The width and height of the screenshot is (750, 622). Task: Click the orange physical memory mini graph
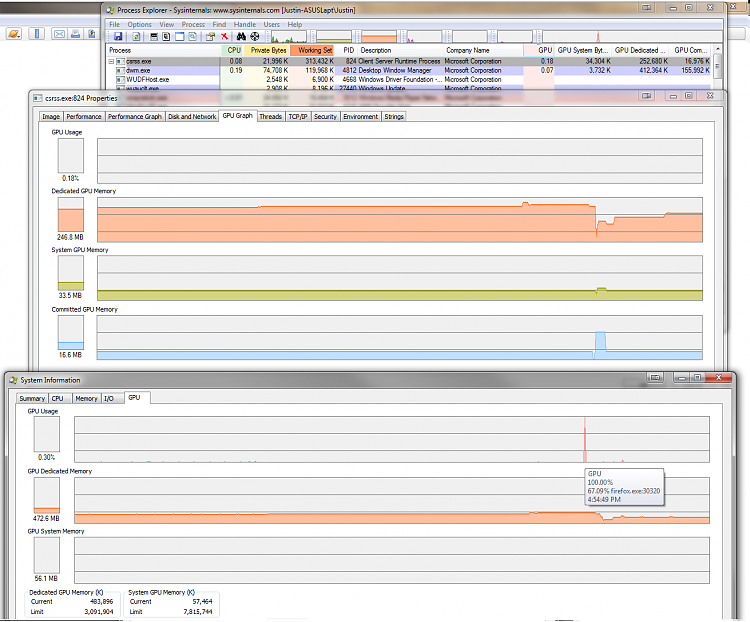379,36
